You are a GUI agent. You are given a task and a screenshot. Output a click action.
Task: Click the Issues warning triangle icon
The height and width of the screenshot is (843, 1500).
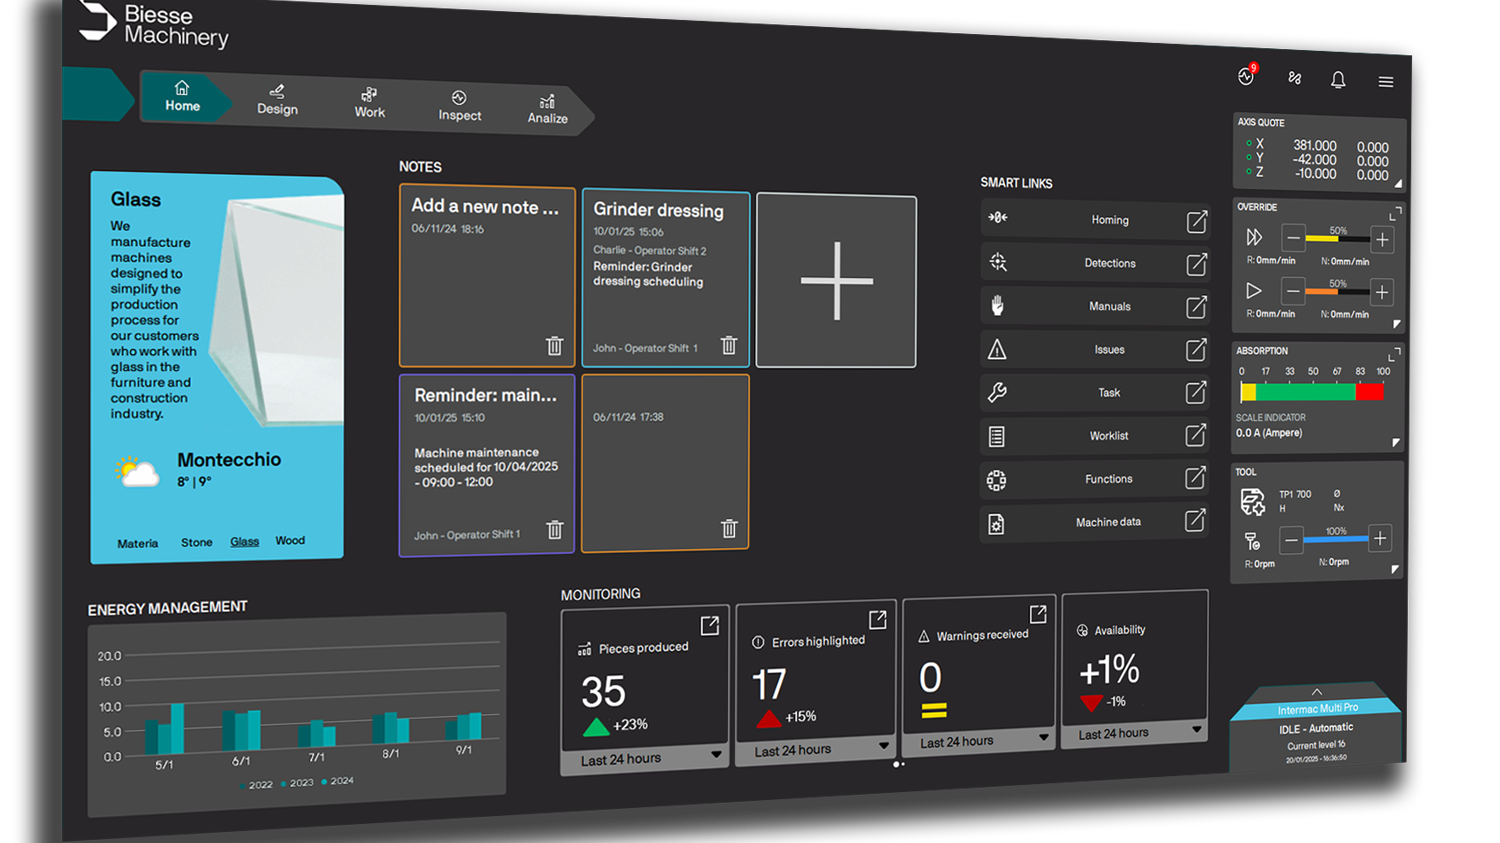point(997,348)
